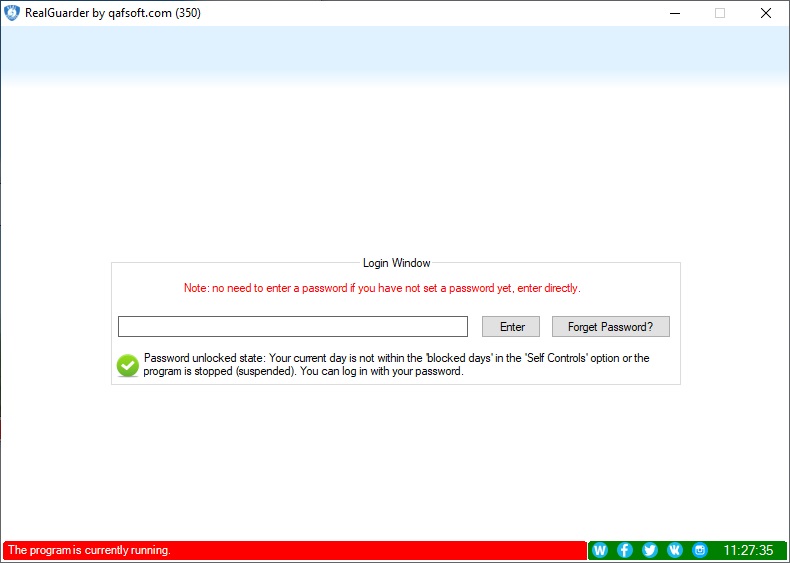Click the 'Password unlocked state' message text
This screenshot has height=563, width=790.
point(396,365)
